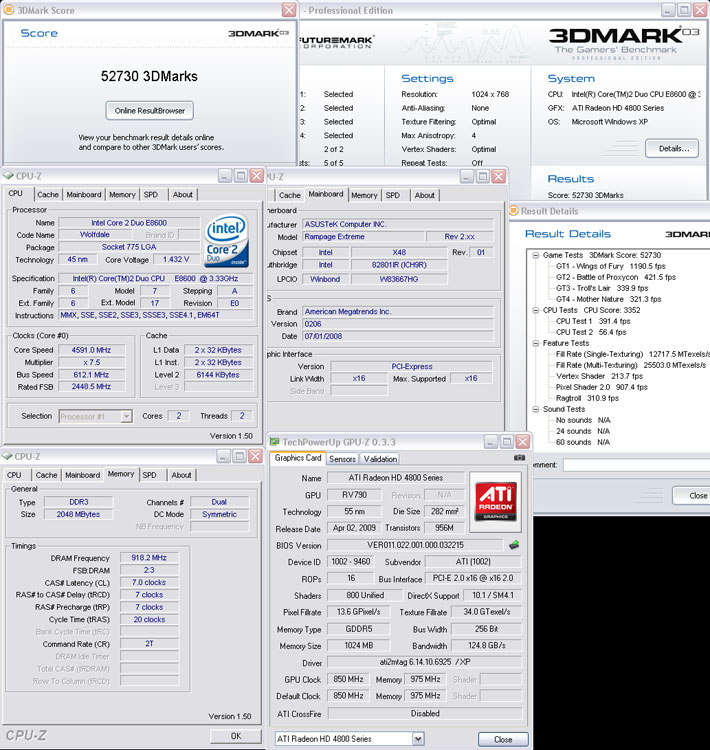Click the Intel Core 2 Duo logo
Screen dimensions: 710x750
click(227, 240)
